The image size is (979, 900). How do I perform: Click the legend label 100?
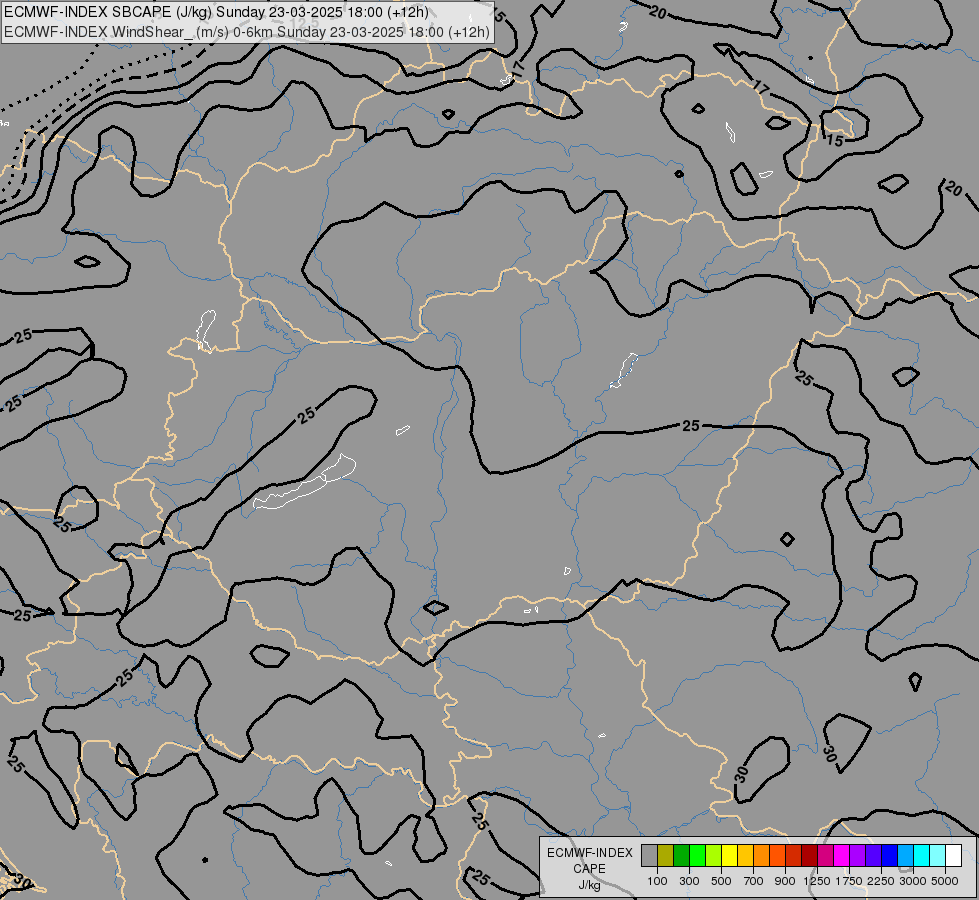pos(657,881)
